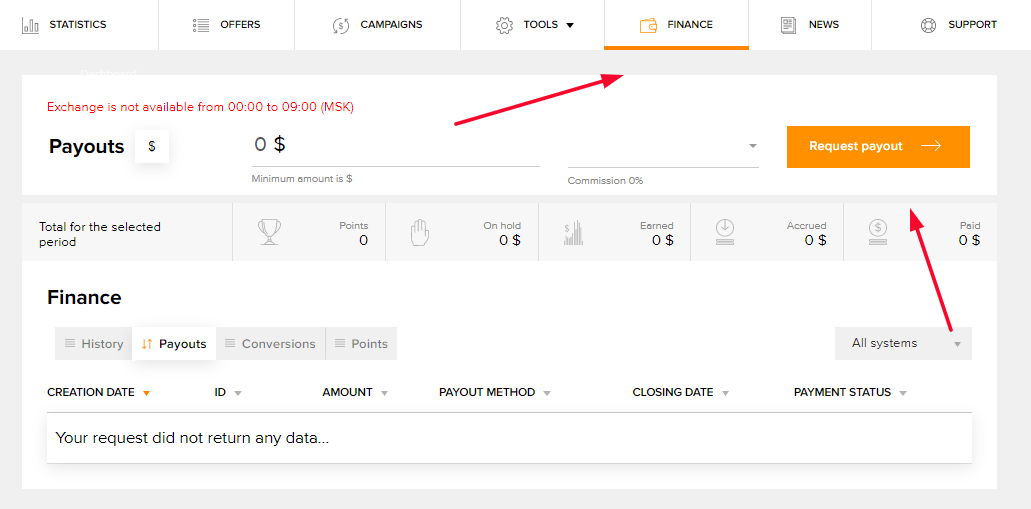Click the Points trophy icon

[x=269, y=232]
